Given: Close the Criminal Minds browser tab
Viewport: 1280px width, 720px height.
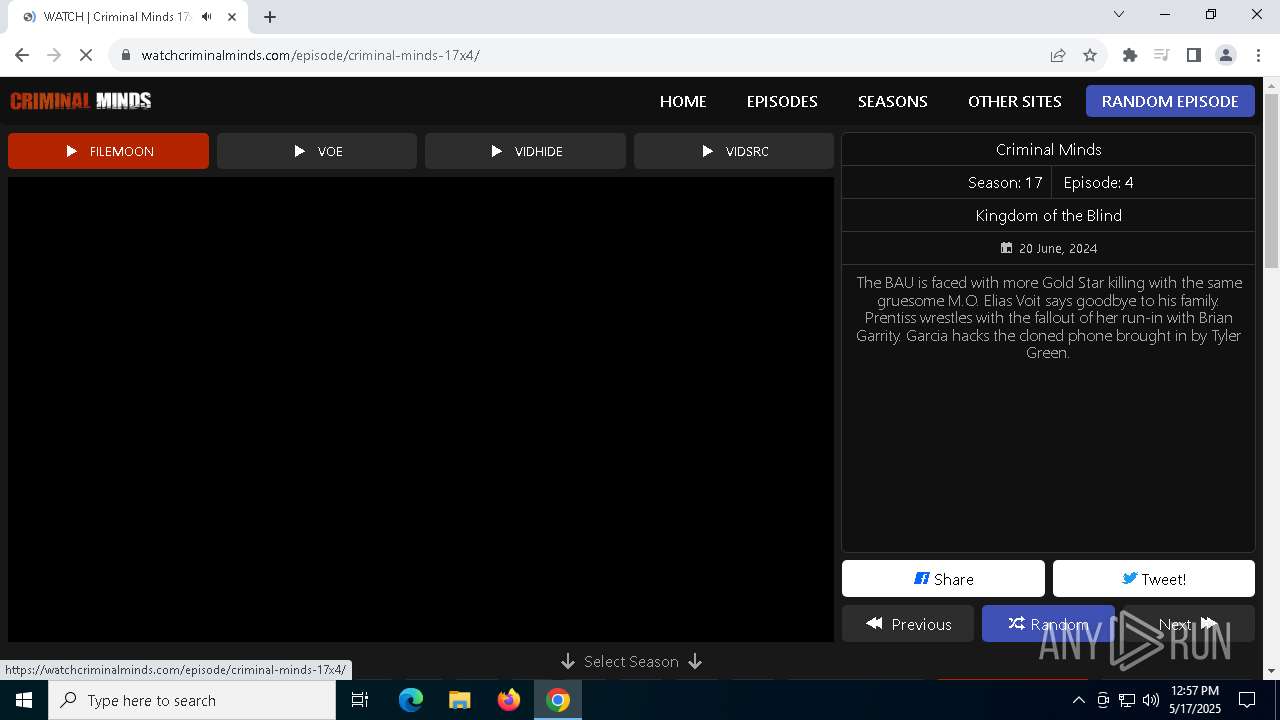Looking at the screenshot, I should [x=232, y=17].
